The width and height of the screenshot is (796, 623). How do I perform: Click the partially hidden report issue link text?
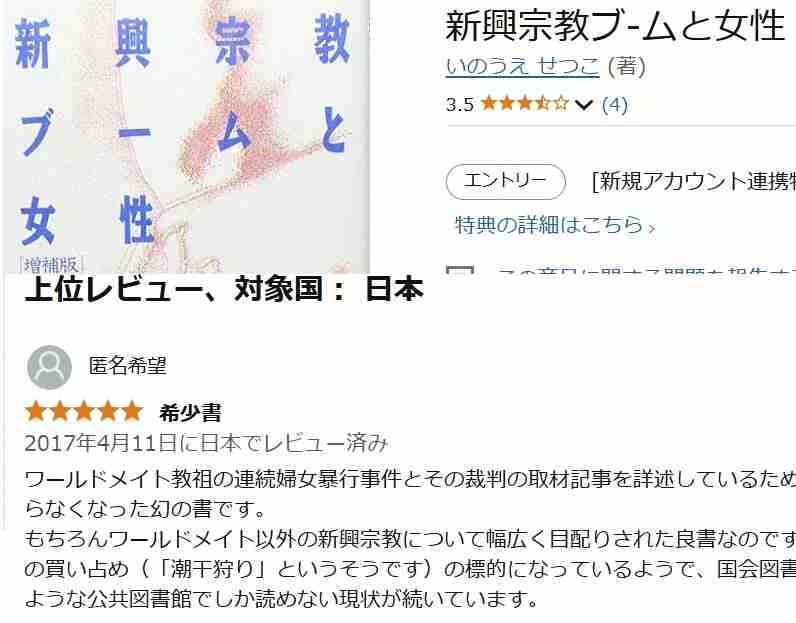[646, 270]
